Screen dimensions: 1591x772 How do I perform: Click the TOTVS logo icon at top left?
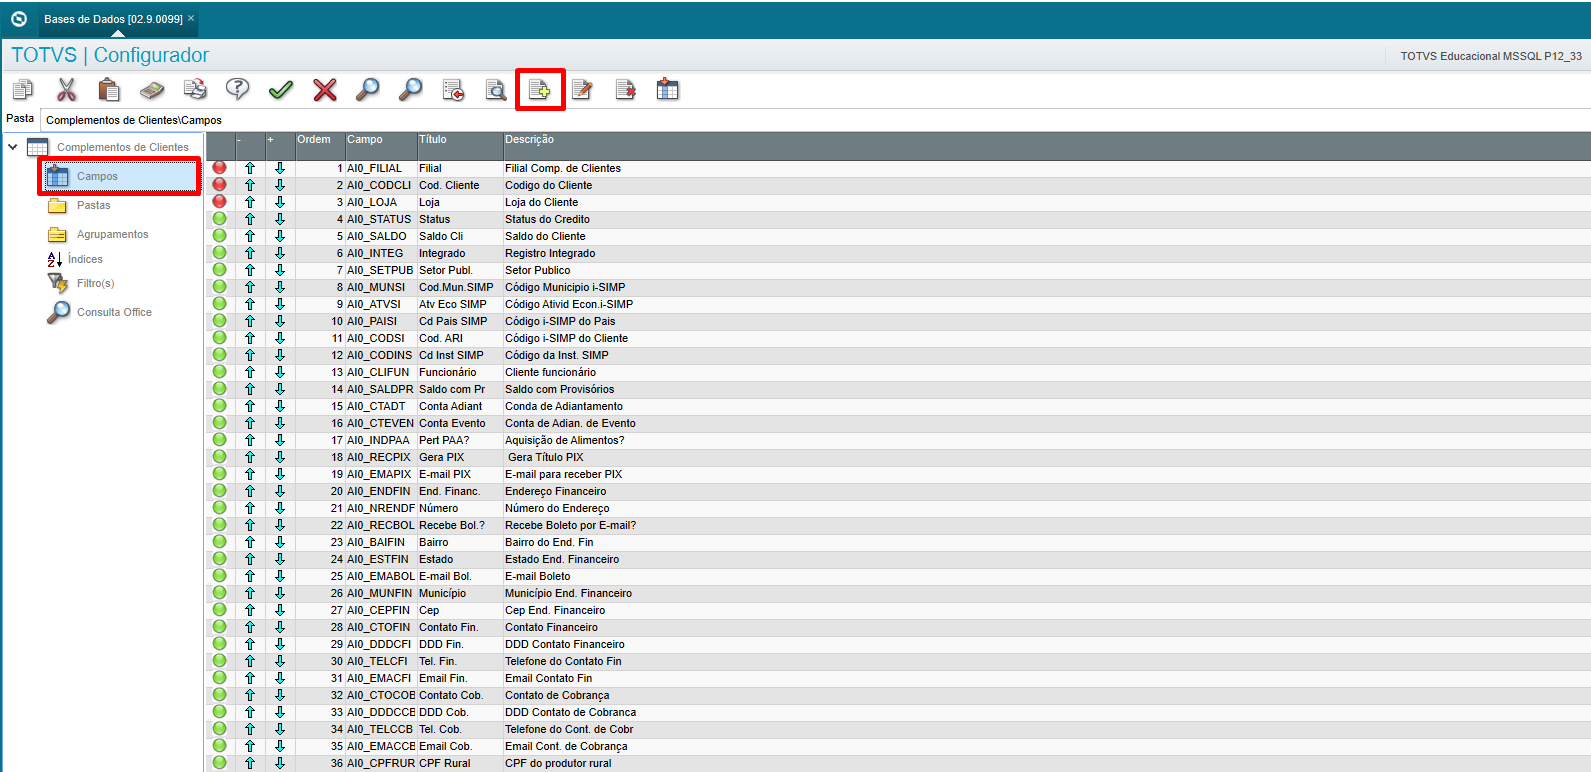[x=18, y=19]
